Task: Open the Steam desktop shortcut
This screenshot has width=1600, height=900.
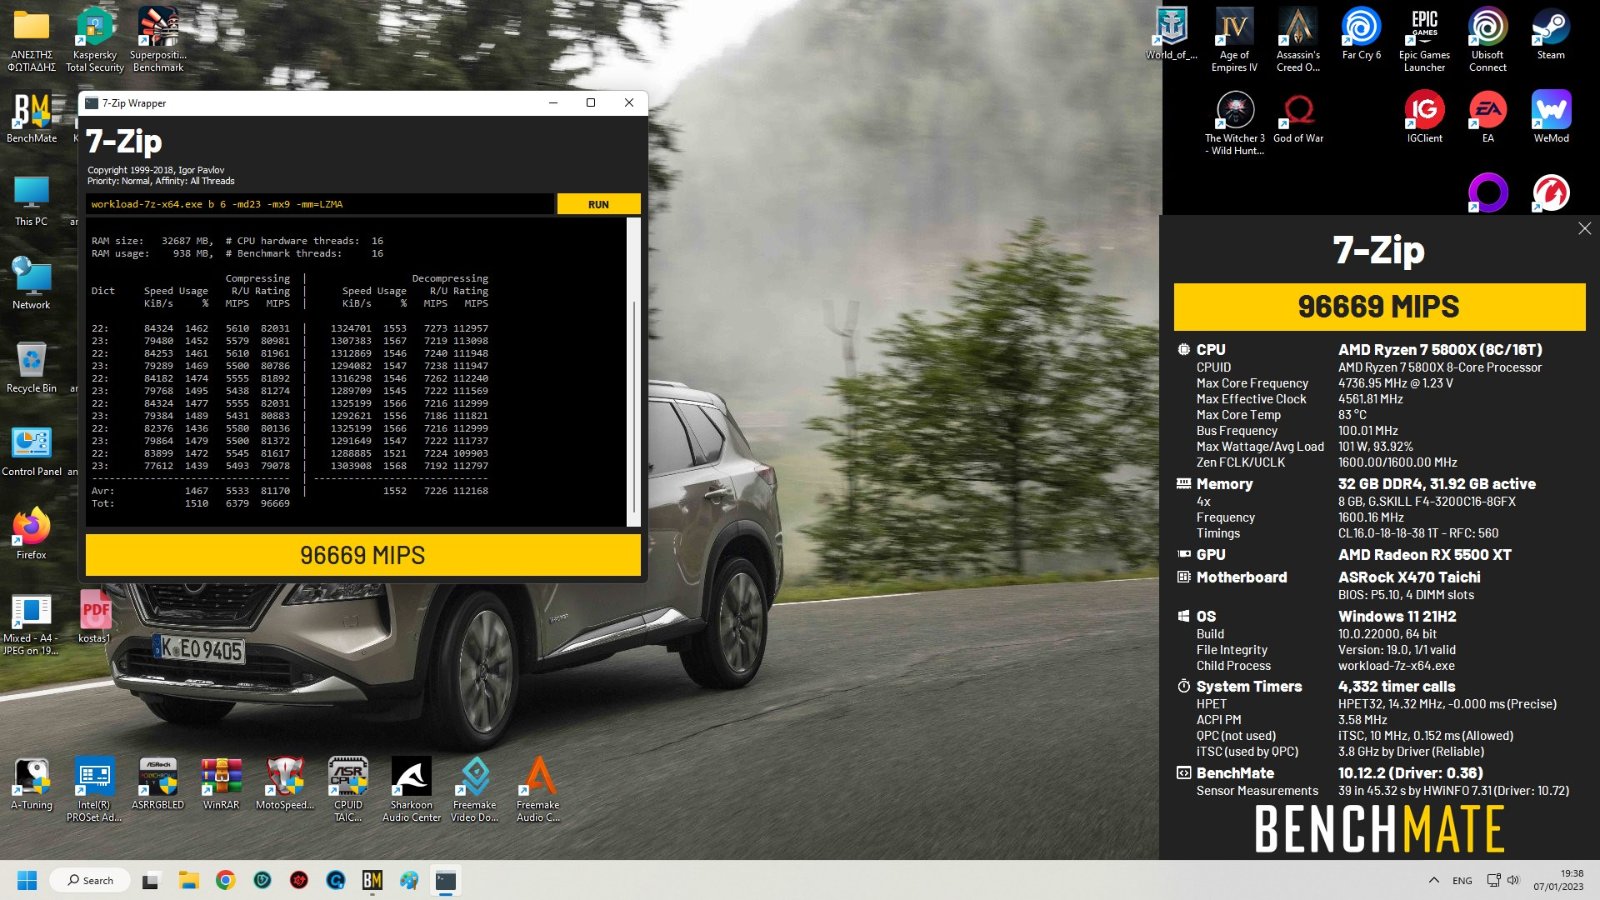Action: click(1551, 34)
